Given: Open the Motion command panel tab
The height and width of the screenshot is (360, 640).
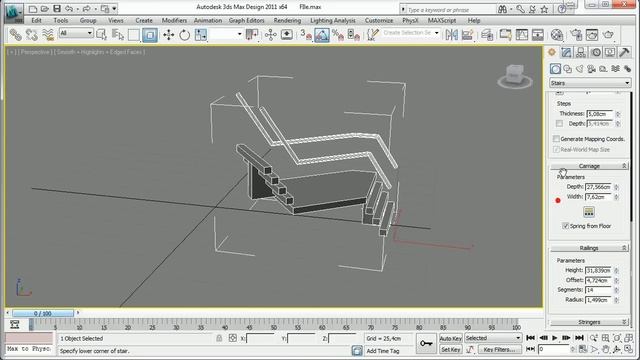Looking at the screenshot, I should [x=596, y=52].
